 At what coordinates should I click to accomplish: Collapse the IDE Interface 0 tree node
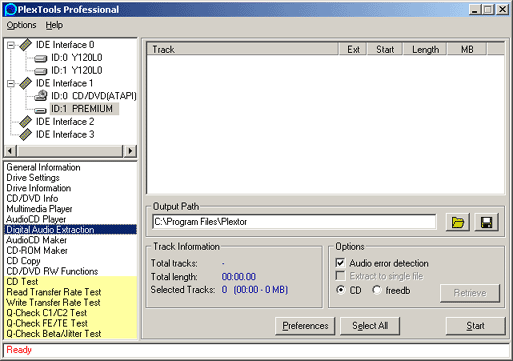(x=11, y=45)
